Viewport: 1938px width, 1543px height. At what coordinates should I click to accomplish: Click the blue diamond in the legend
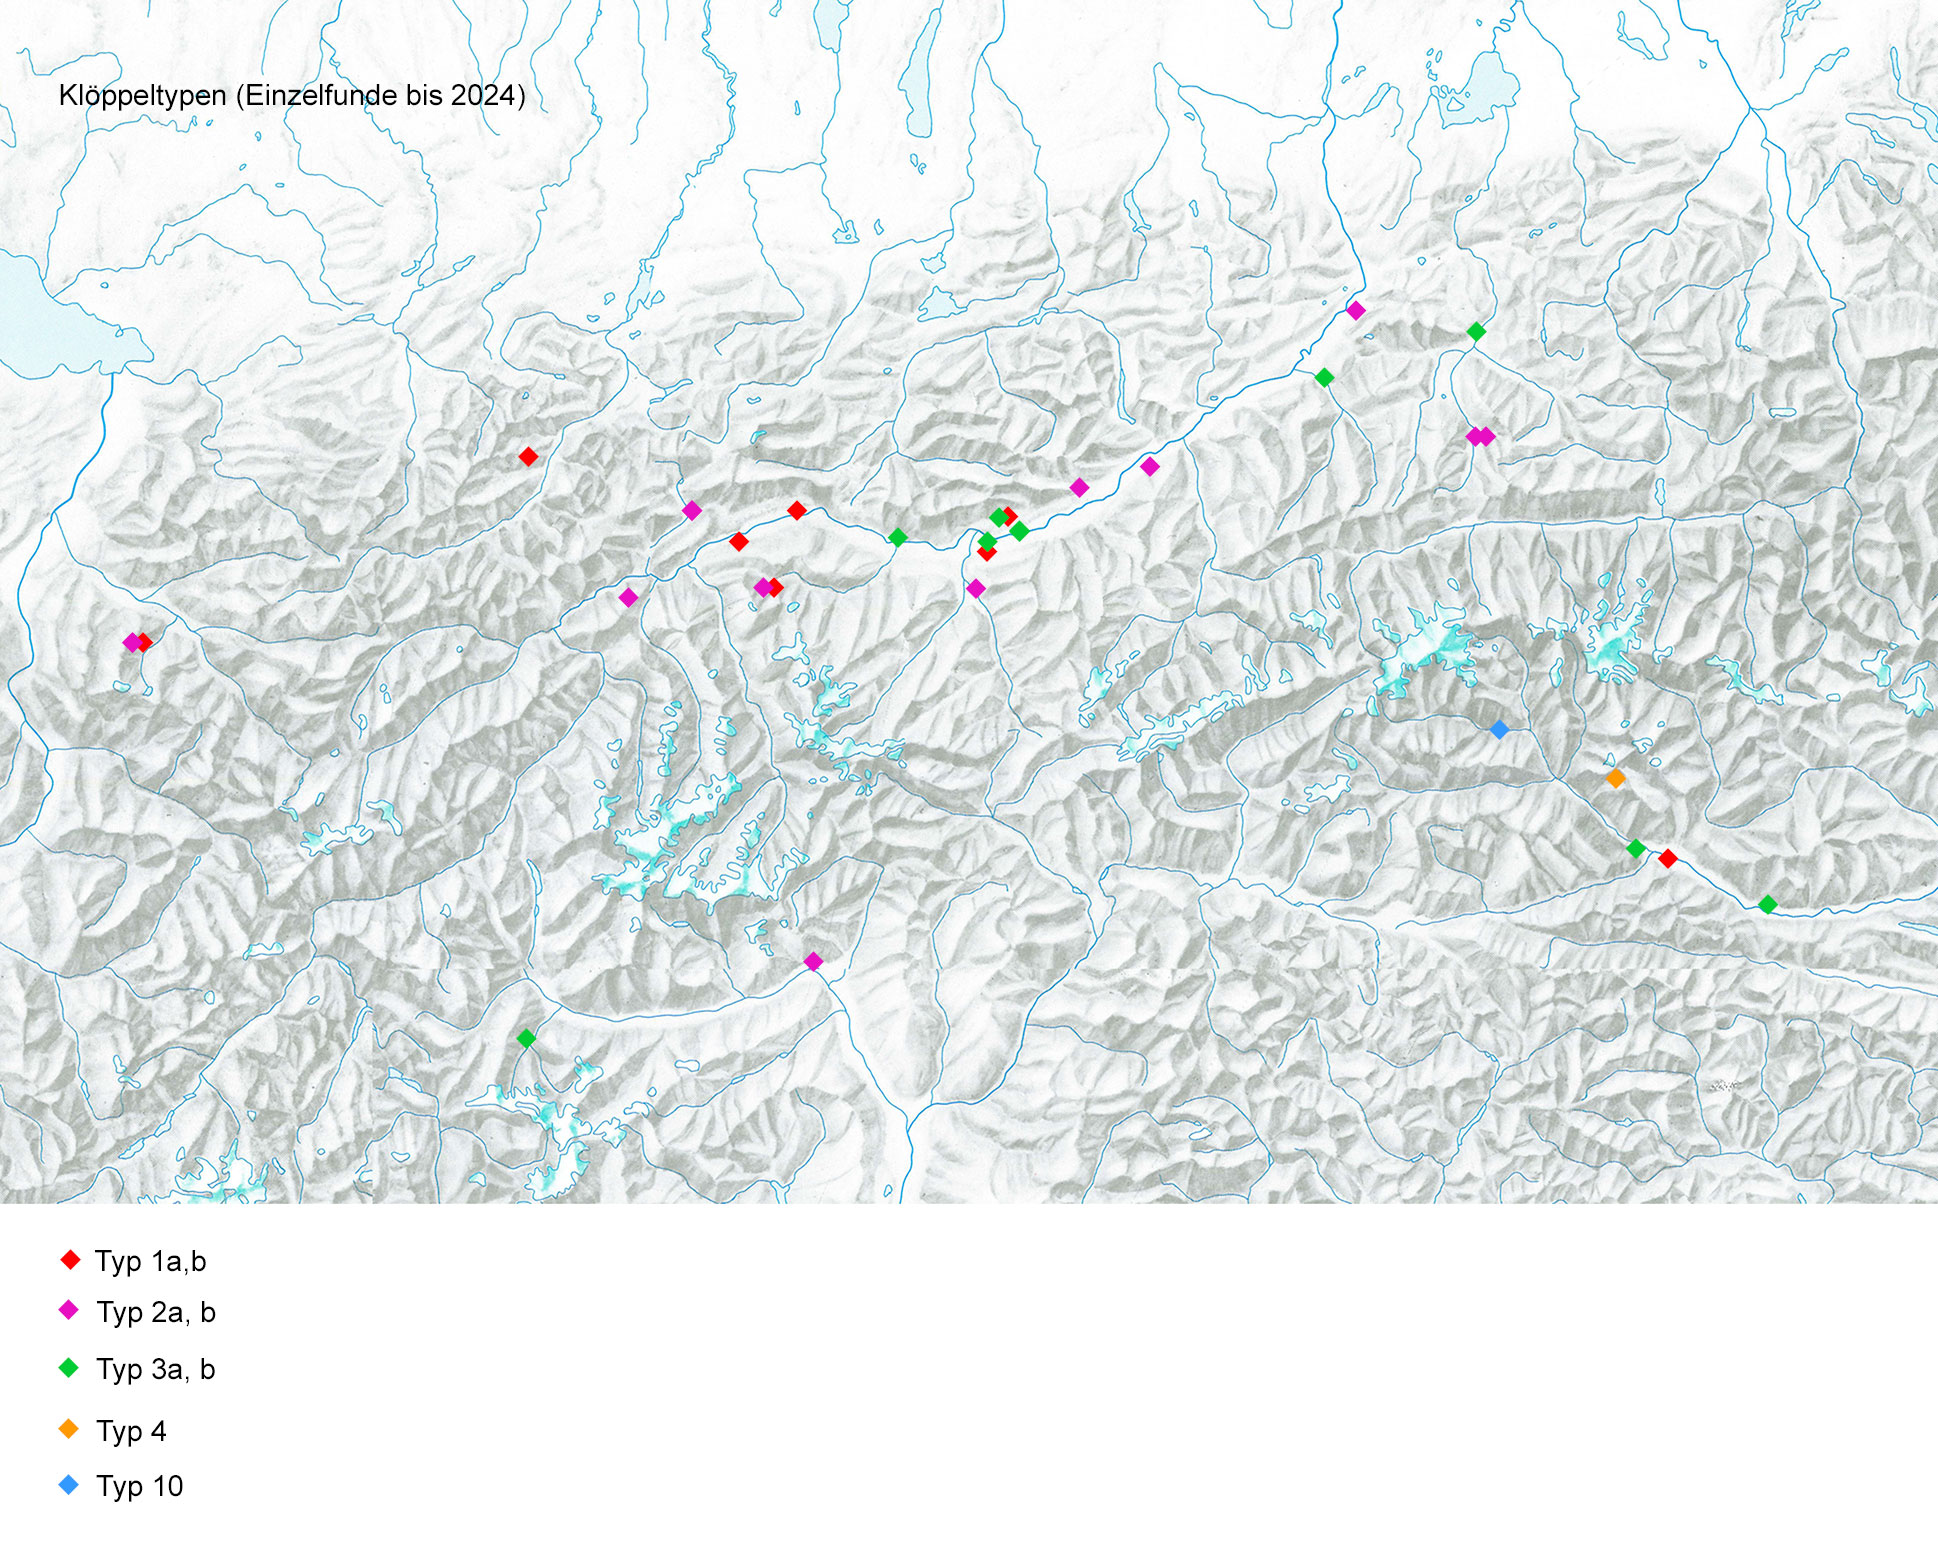point(69,1485)
